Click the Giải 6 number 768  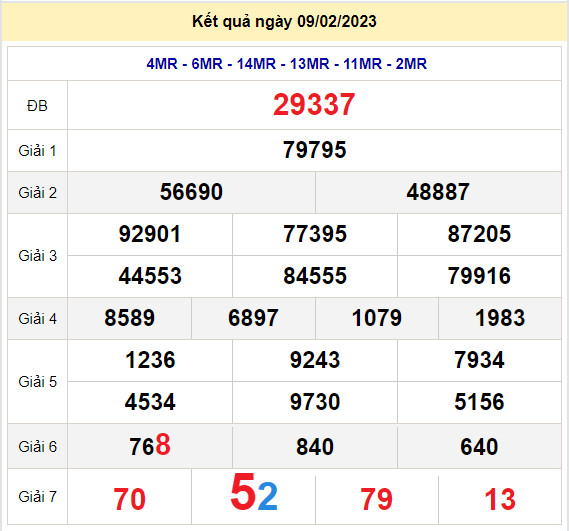150,445
